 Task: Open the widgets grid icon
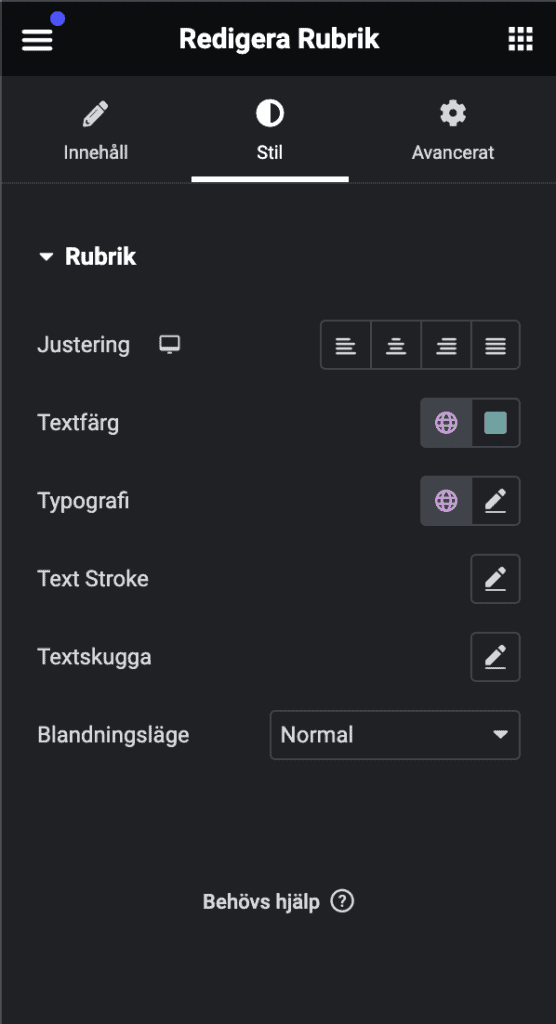pyautogui.click(x=520, y=39)
